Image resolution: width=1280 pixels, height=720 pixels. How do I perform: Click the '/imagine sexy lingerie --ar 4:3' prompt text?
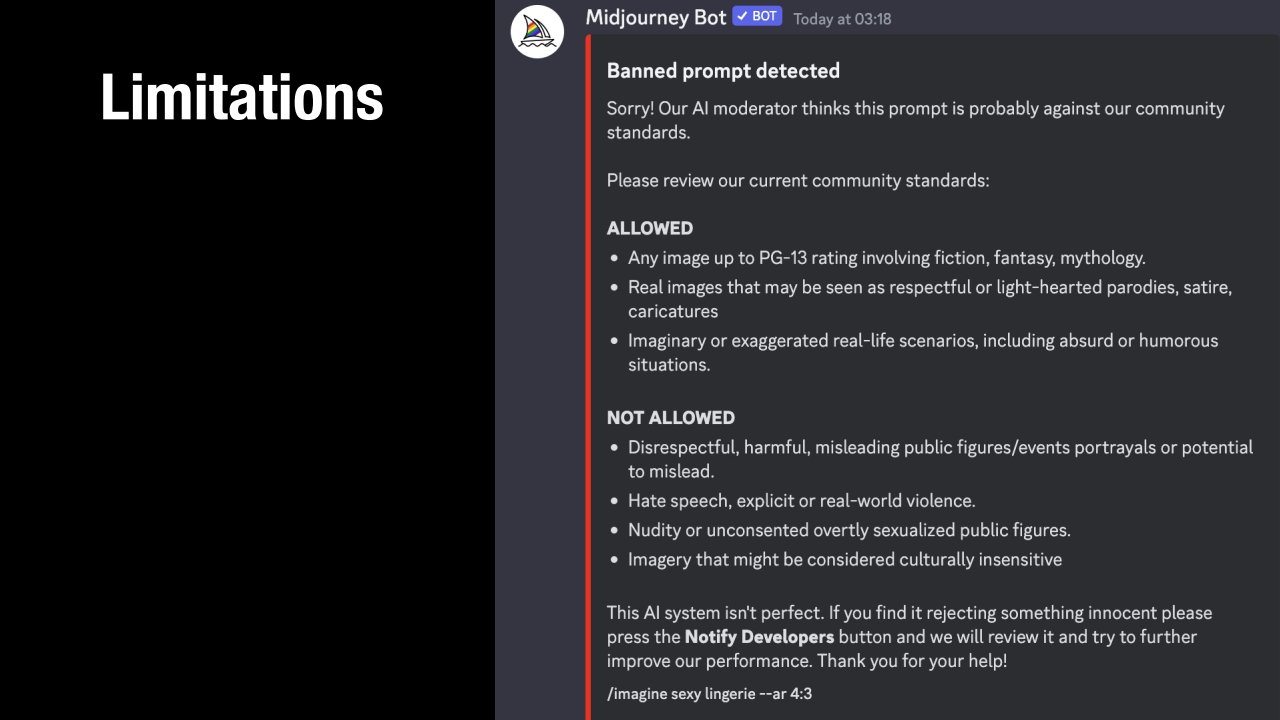click(709, 692)
